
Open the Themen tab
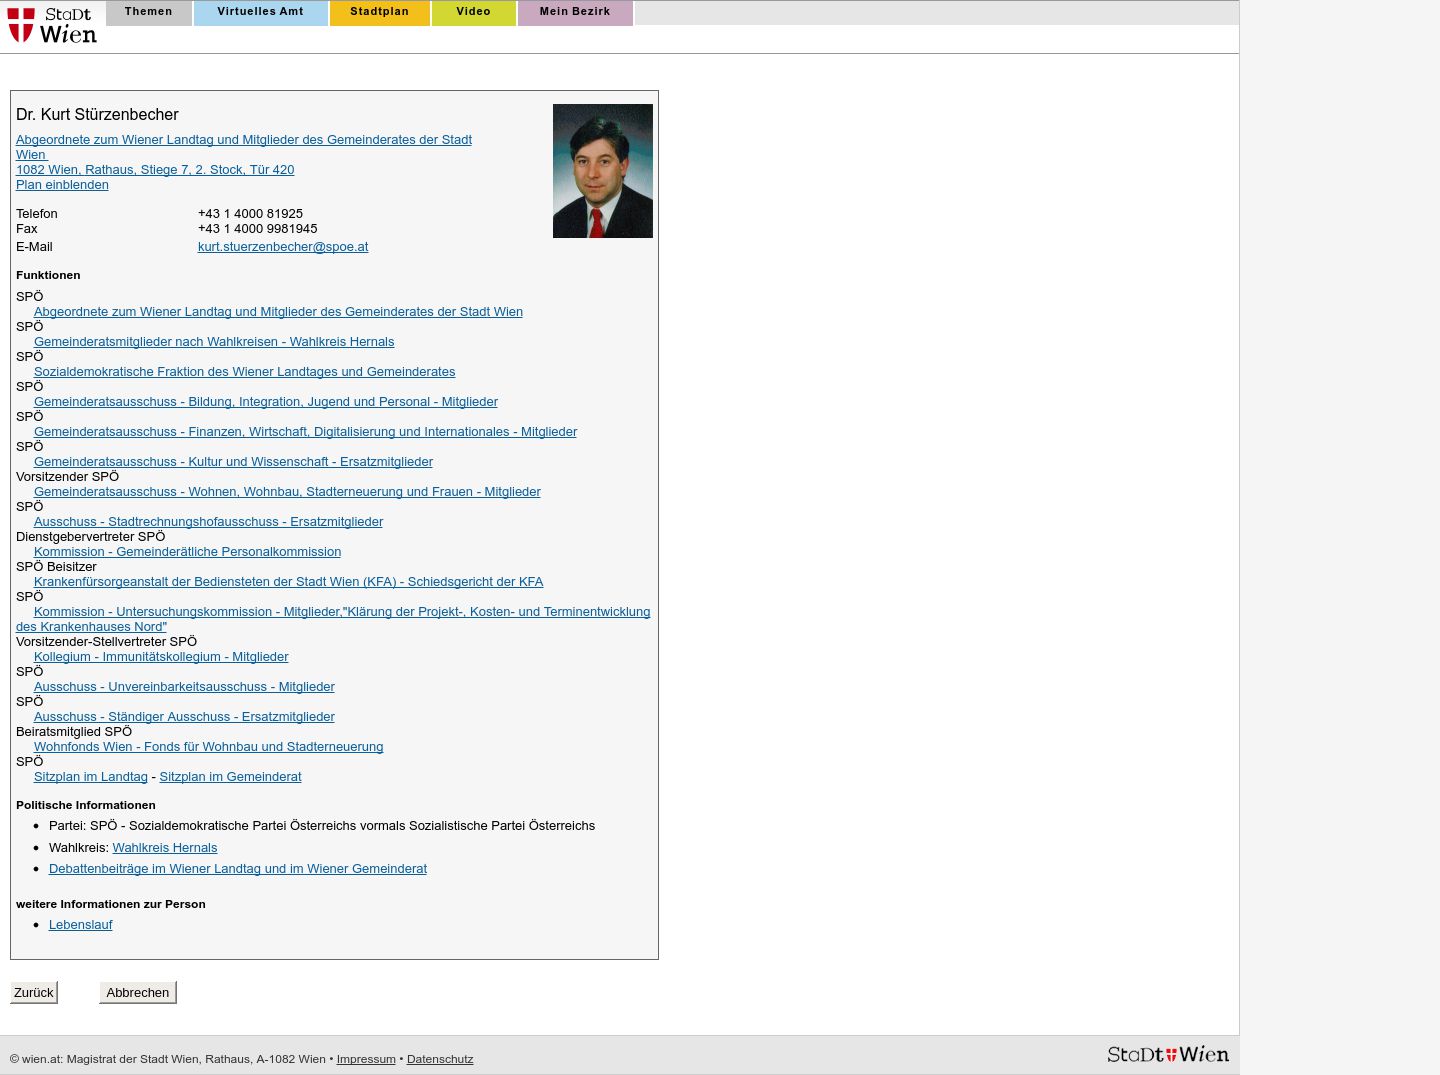(x=149, y=12)
